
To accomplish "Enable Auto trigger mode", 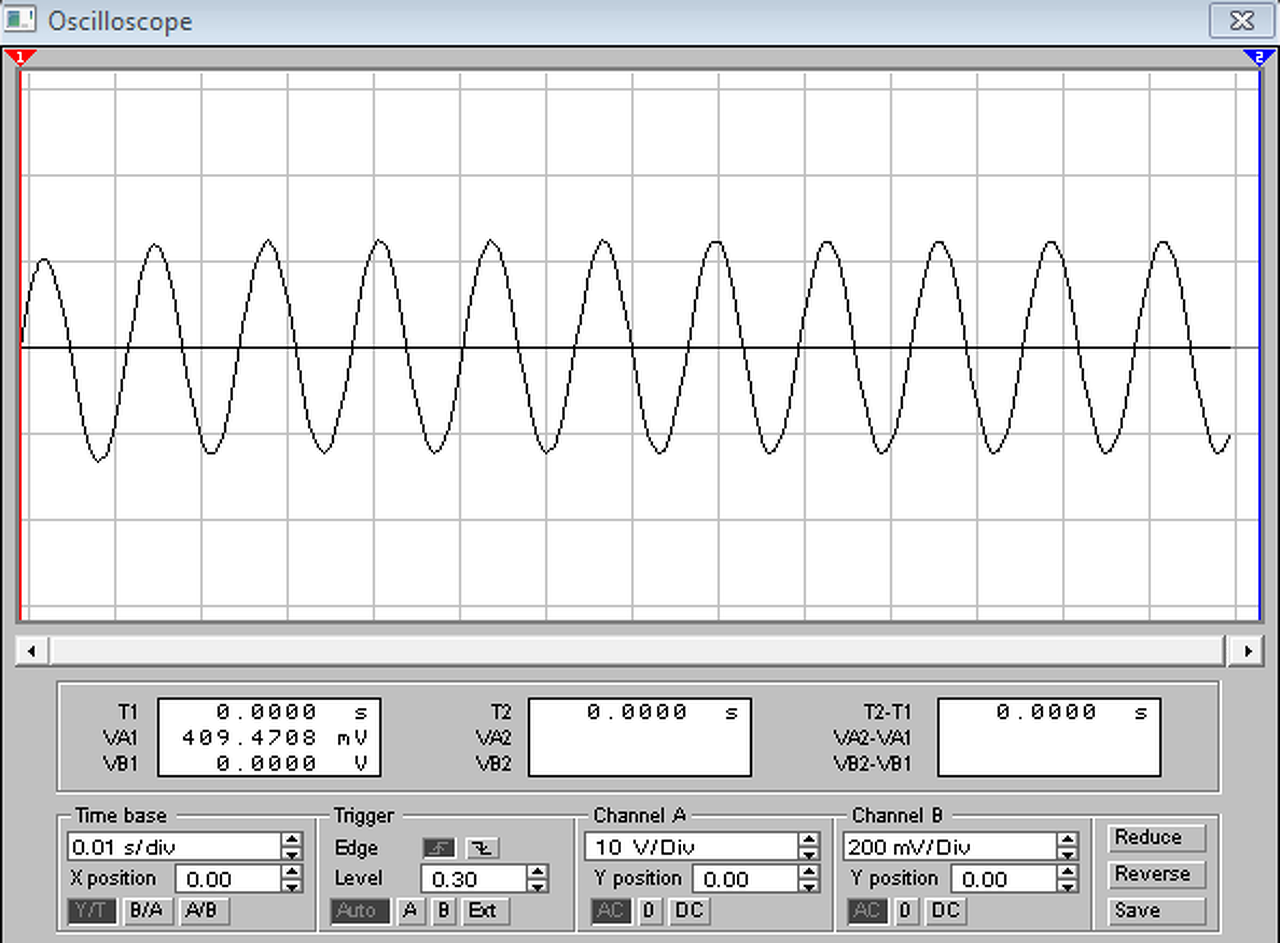I will [360, 910].
